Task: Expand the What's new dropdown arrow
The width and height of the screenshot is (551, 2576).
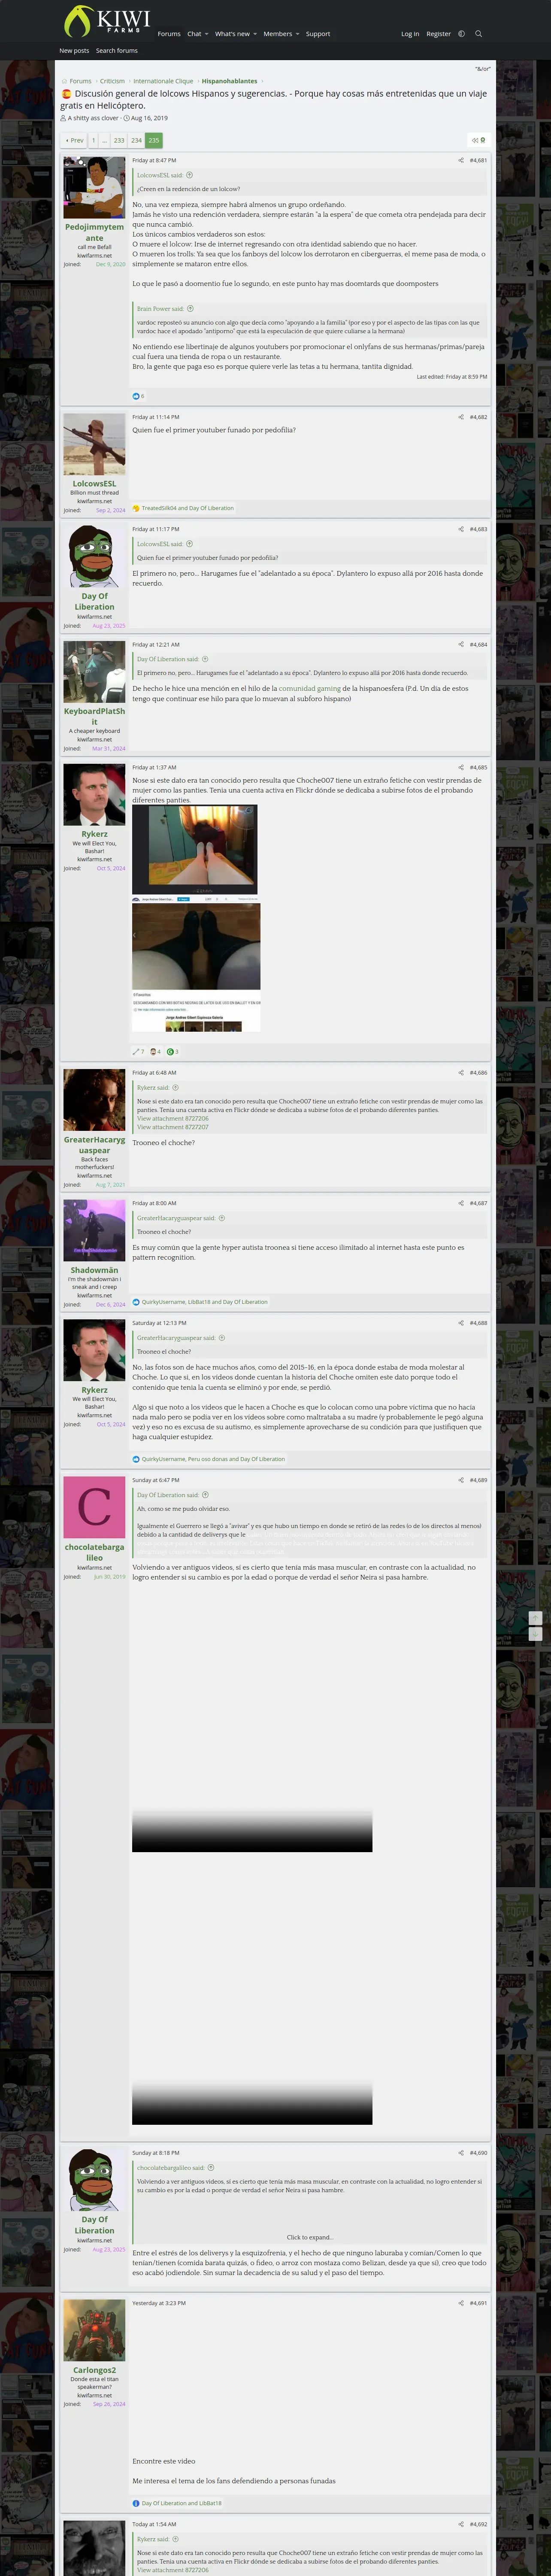Action: [x=255, y=34]
